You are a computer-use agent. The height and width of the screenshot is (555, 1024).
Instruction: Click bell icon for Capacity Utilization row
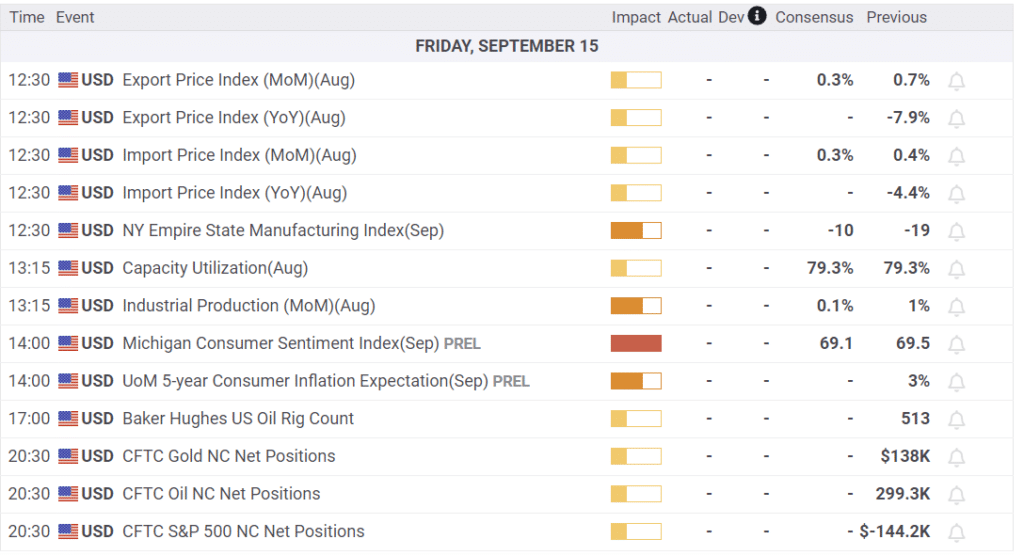tap(956, 269)
